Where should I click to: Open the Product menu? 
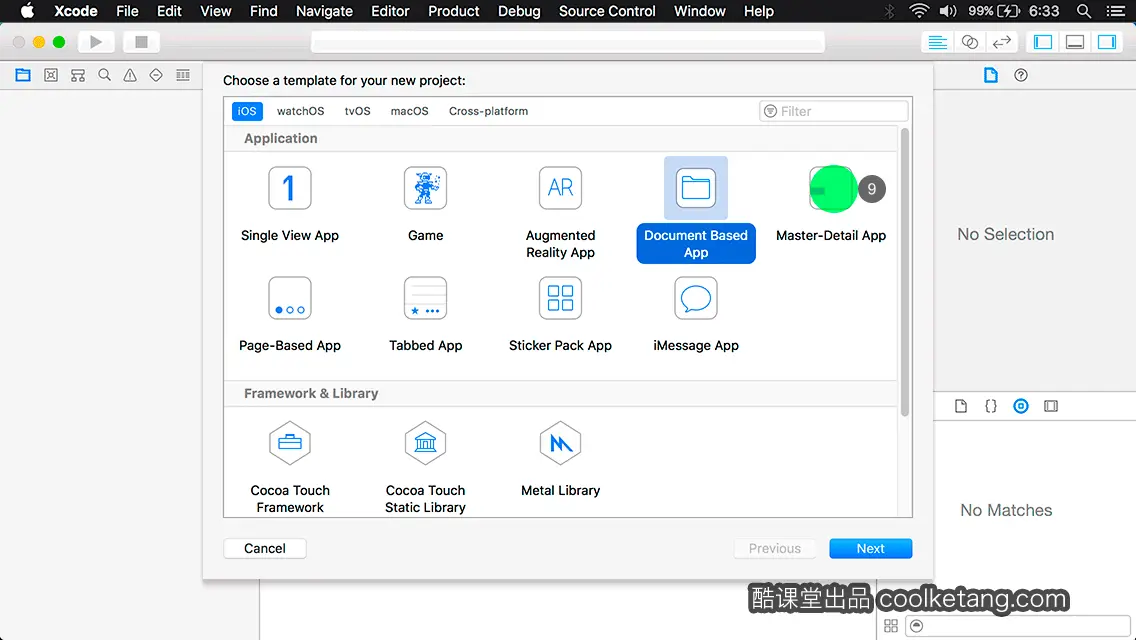pyautogui.click(x=454, y=11)
